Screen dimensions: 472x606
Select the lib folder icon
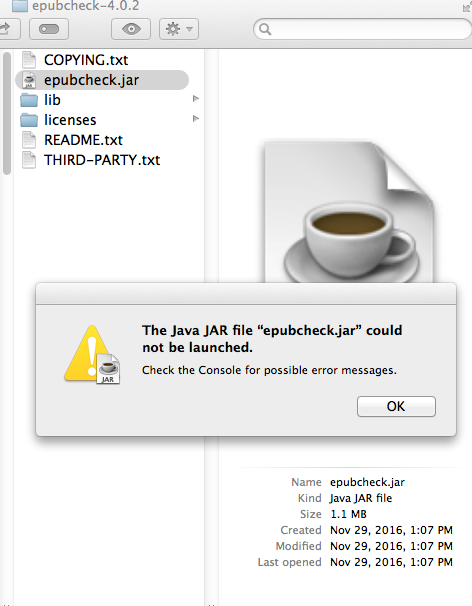click(29, 100)
